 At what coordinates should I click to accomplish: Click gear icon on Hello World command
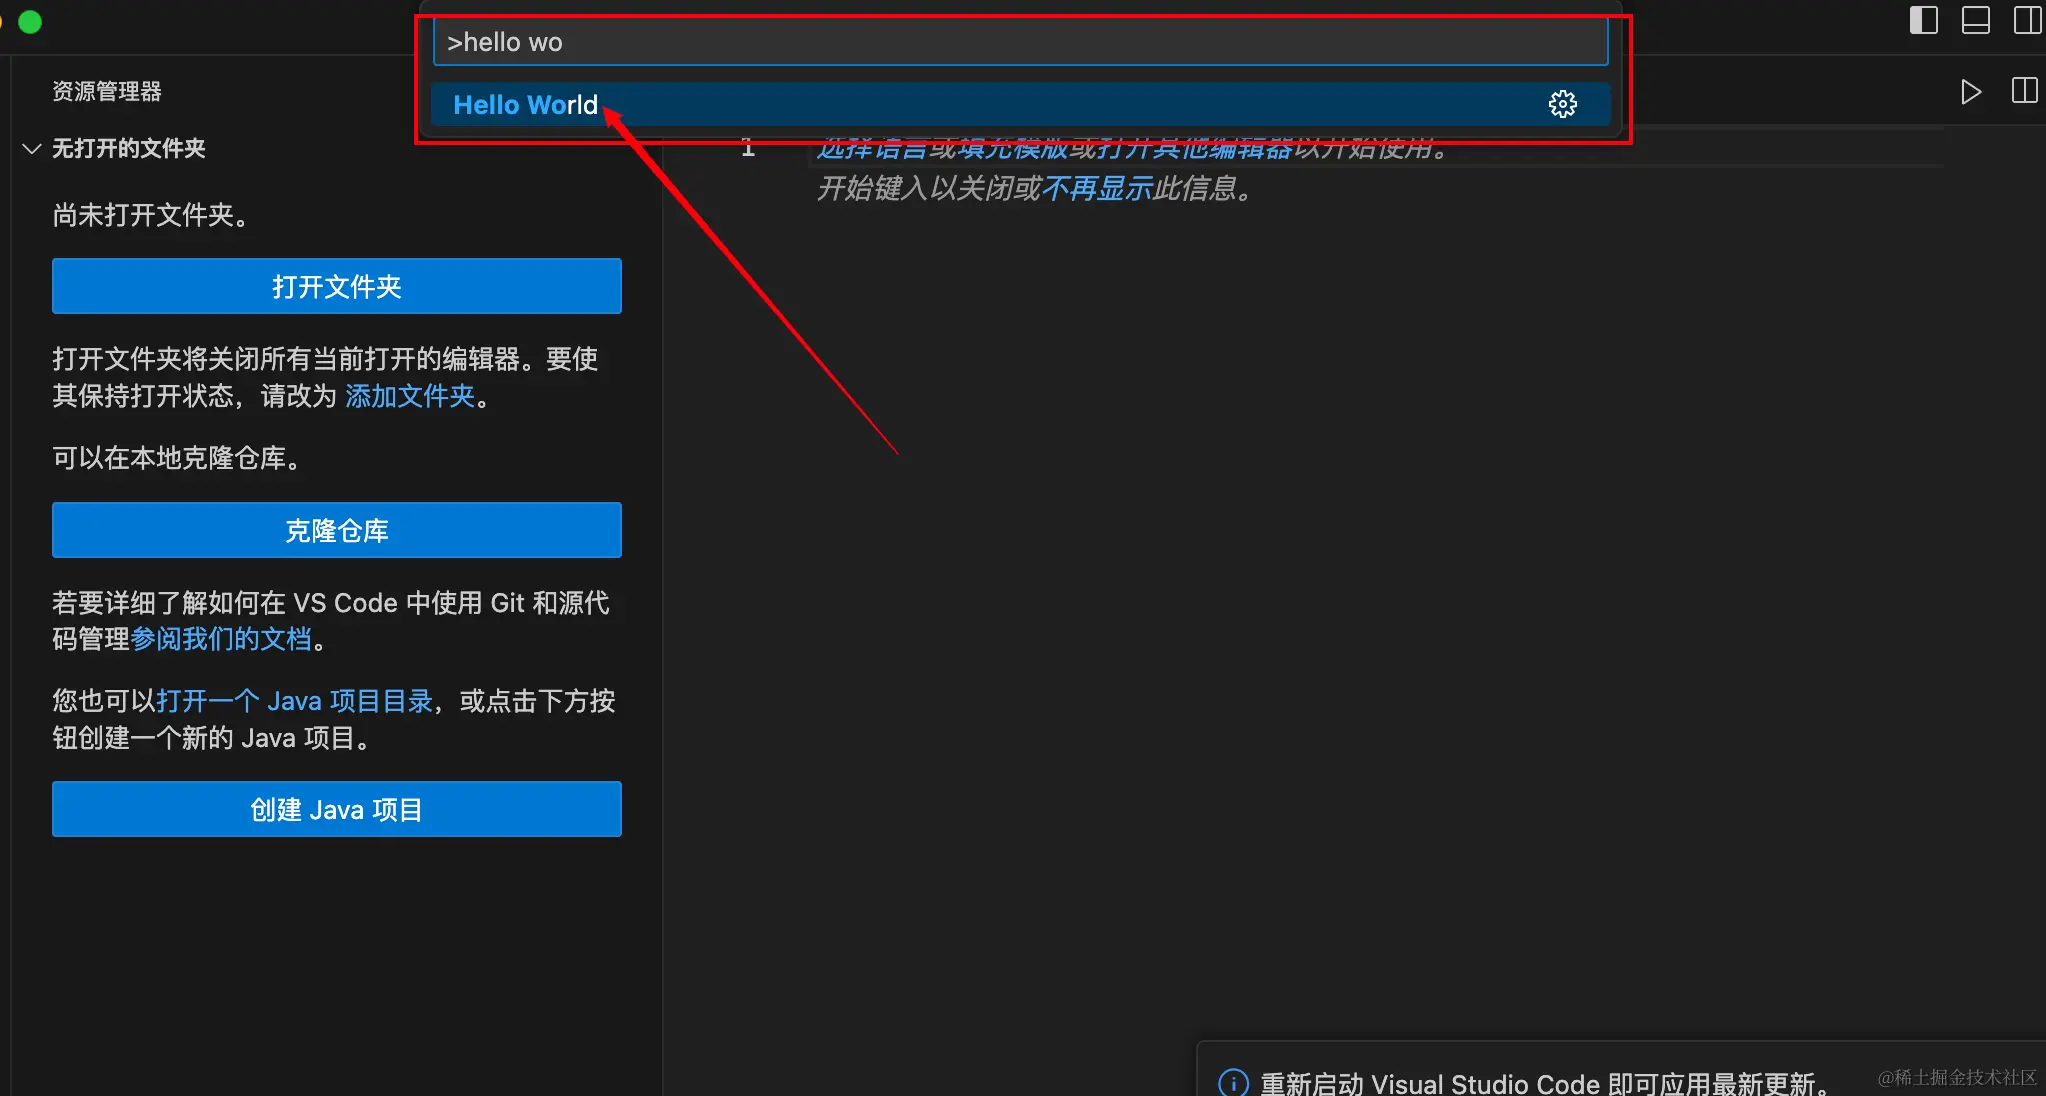[1562, 104]
